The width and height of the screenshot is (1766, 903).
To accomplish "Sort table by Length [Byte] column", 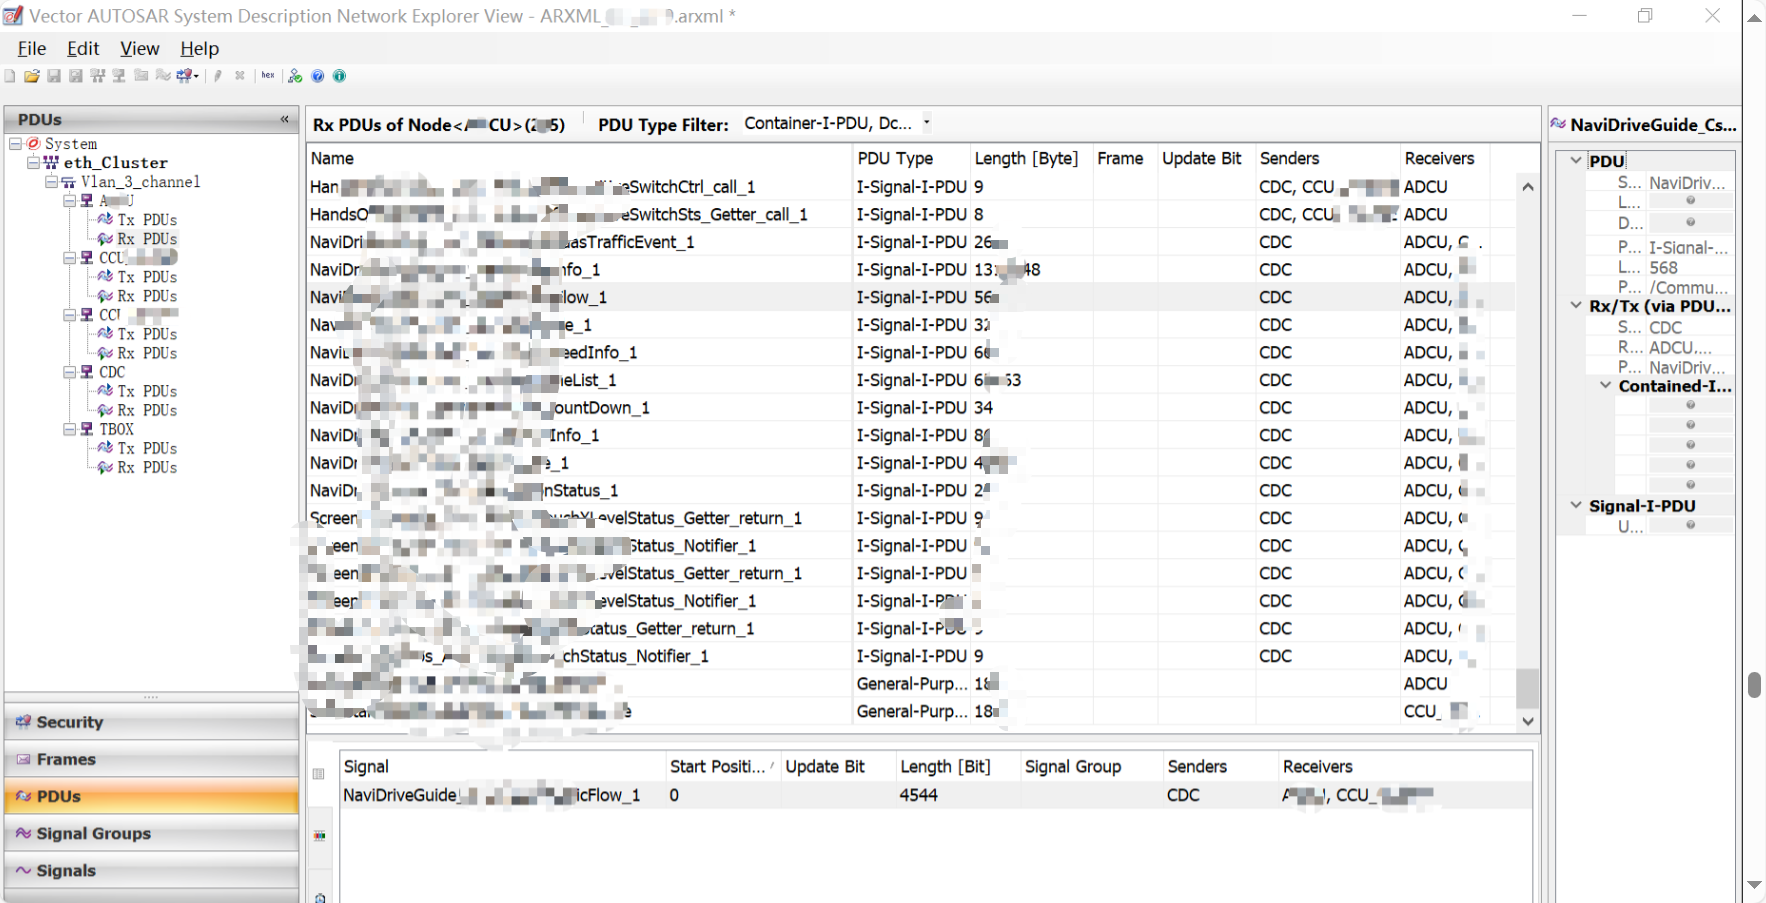I will [1031, 158].
